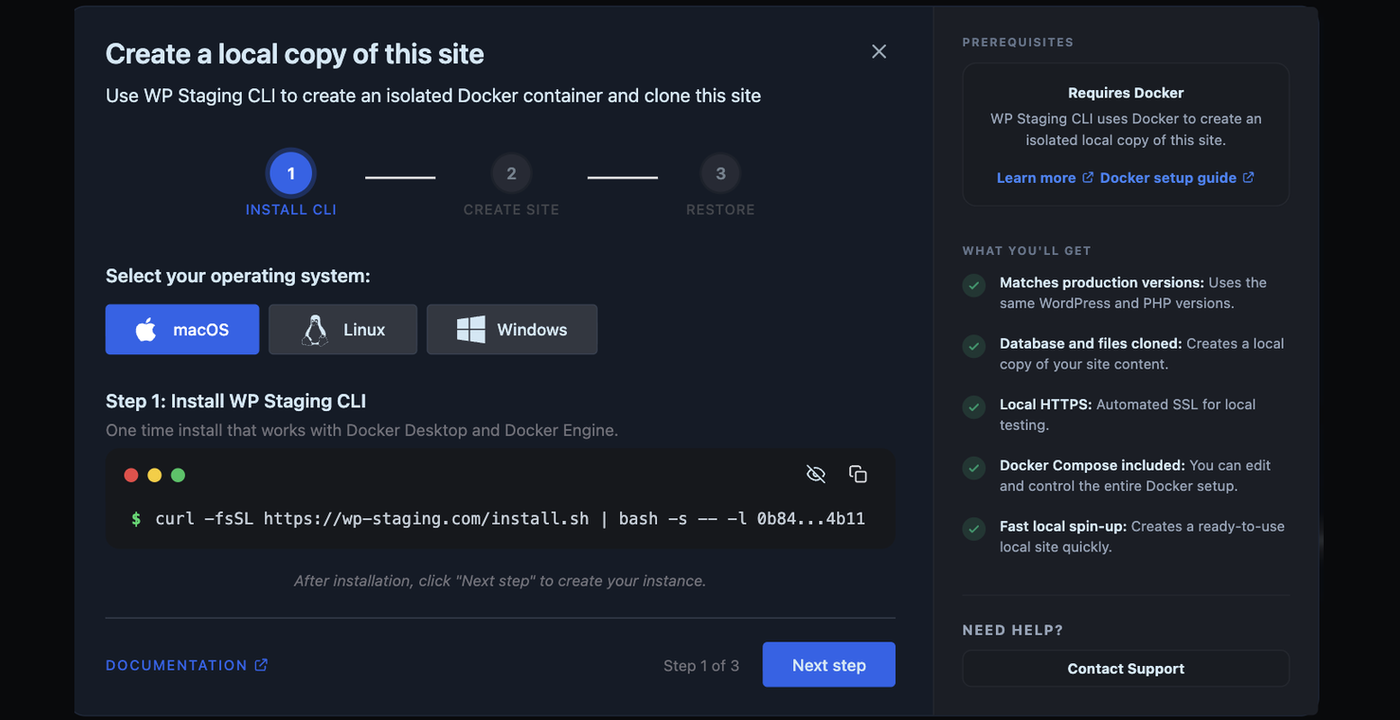Select macOS operating system
Image resolution: width=1400 pixels, height=720 pixels.
(182, 330)
